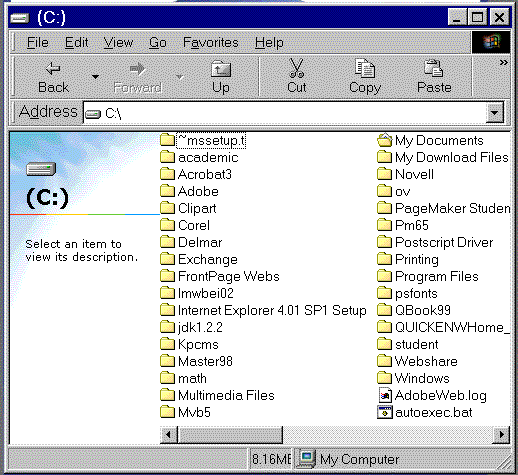Click the Master98 folder name
Screen dimensions: 518x475
[205, 361]
